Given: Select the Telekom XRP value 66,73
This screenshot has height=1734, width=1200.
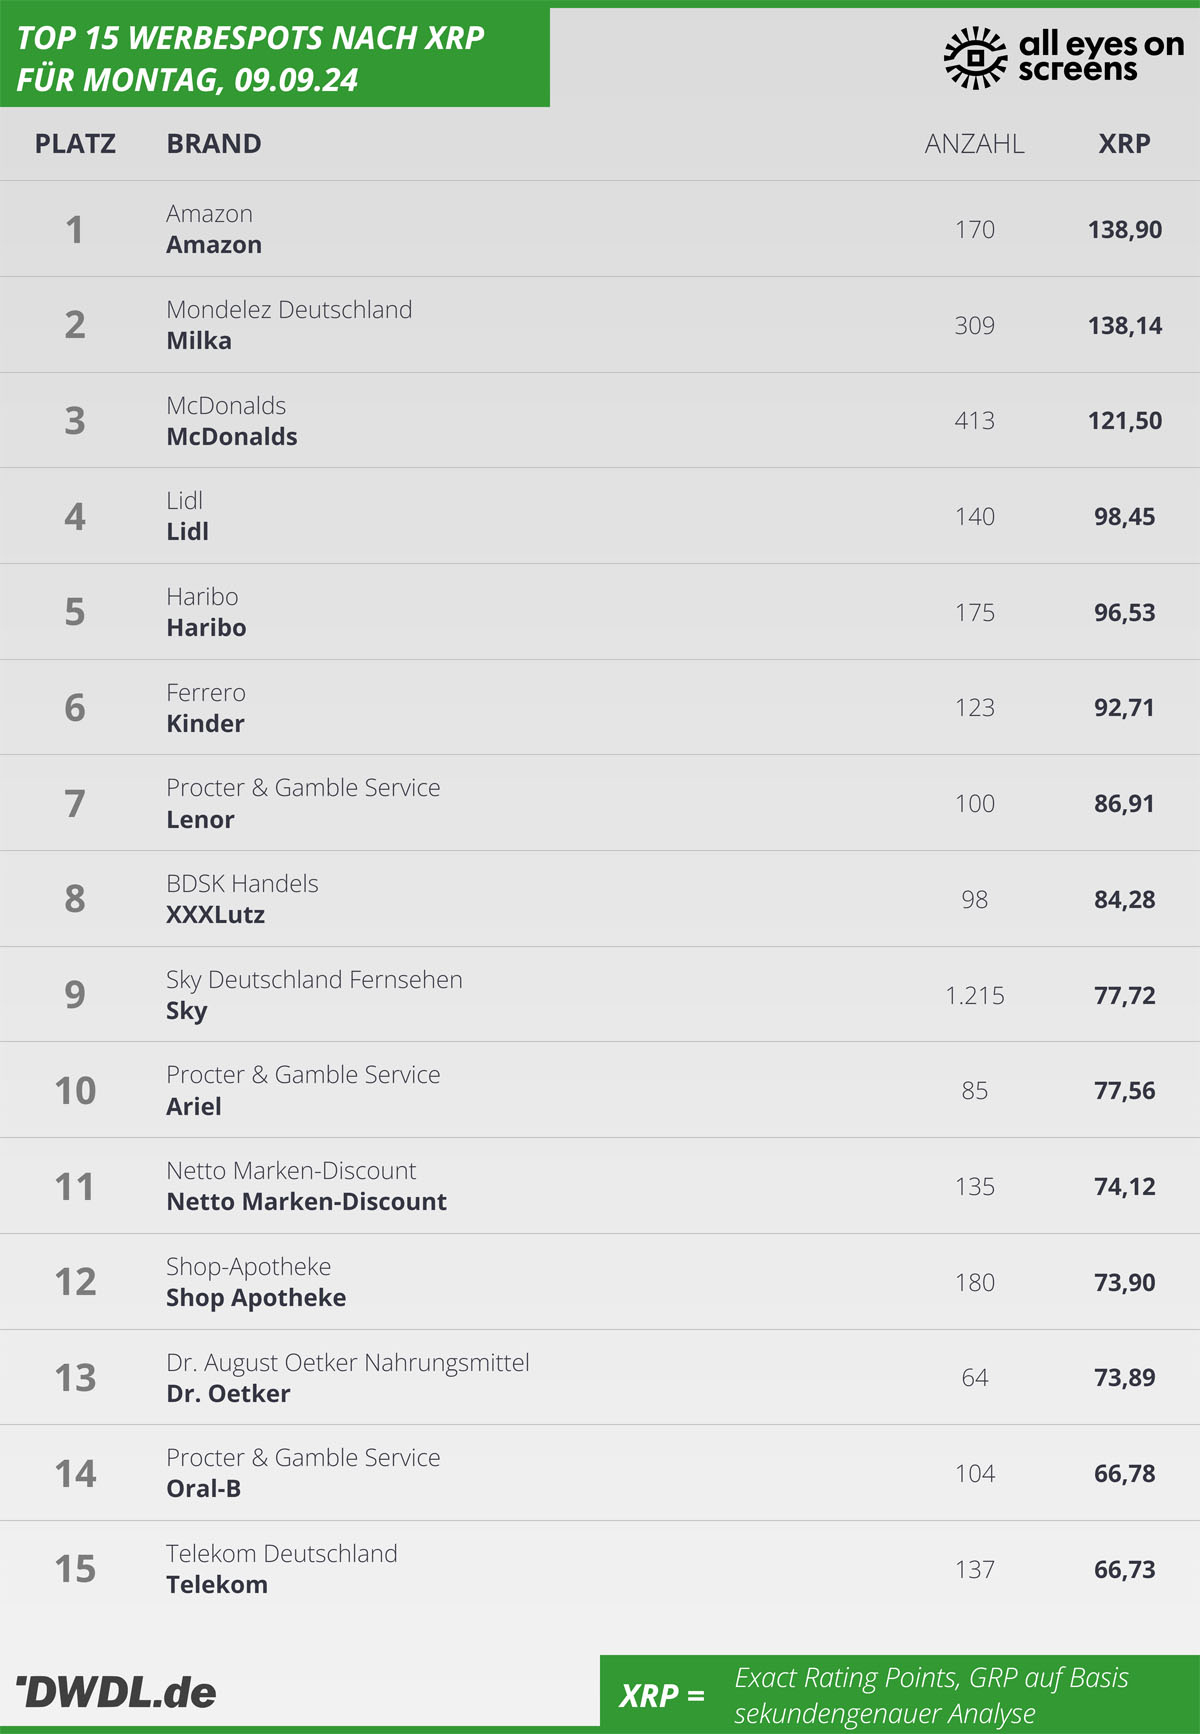Looking at the screenshot, I should click(x=1124, y=1569).
